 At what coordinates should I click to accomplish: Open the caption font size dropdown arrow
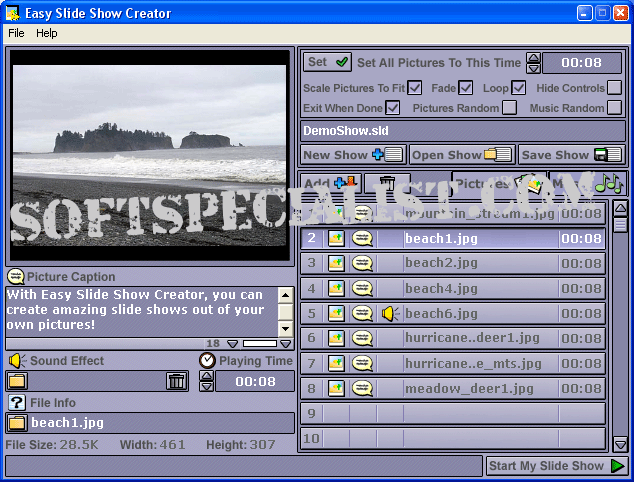(x=232, y=344)
